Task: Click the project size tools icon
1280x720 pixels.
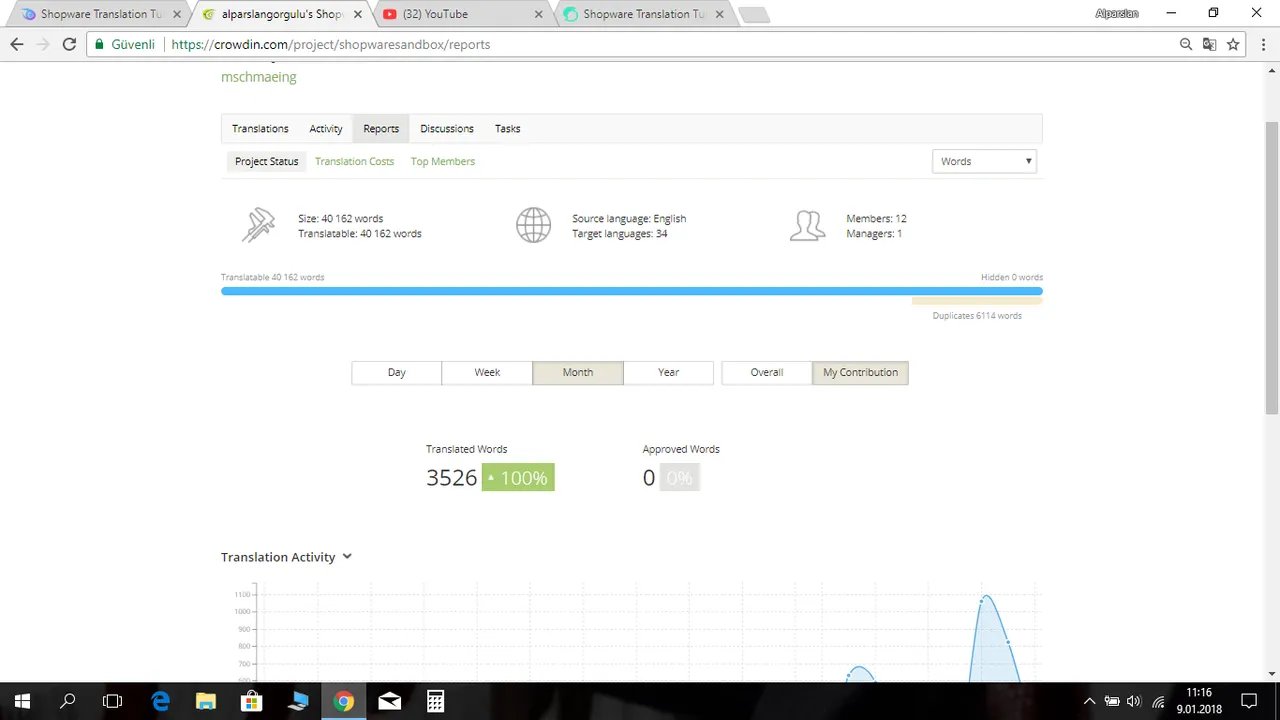Action: tap(258, 225)
